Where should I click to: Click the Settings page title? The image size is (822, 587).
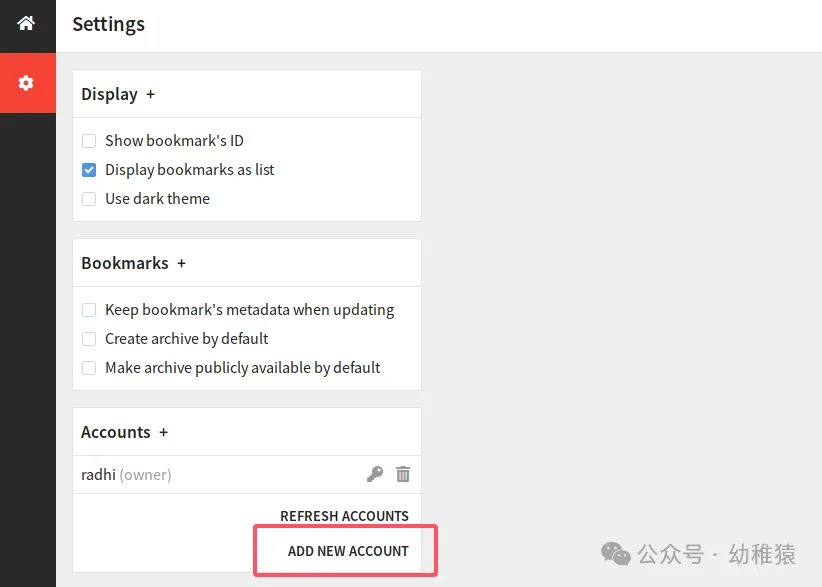109,24
